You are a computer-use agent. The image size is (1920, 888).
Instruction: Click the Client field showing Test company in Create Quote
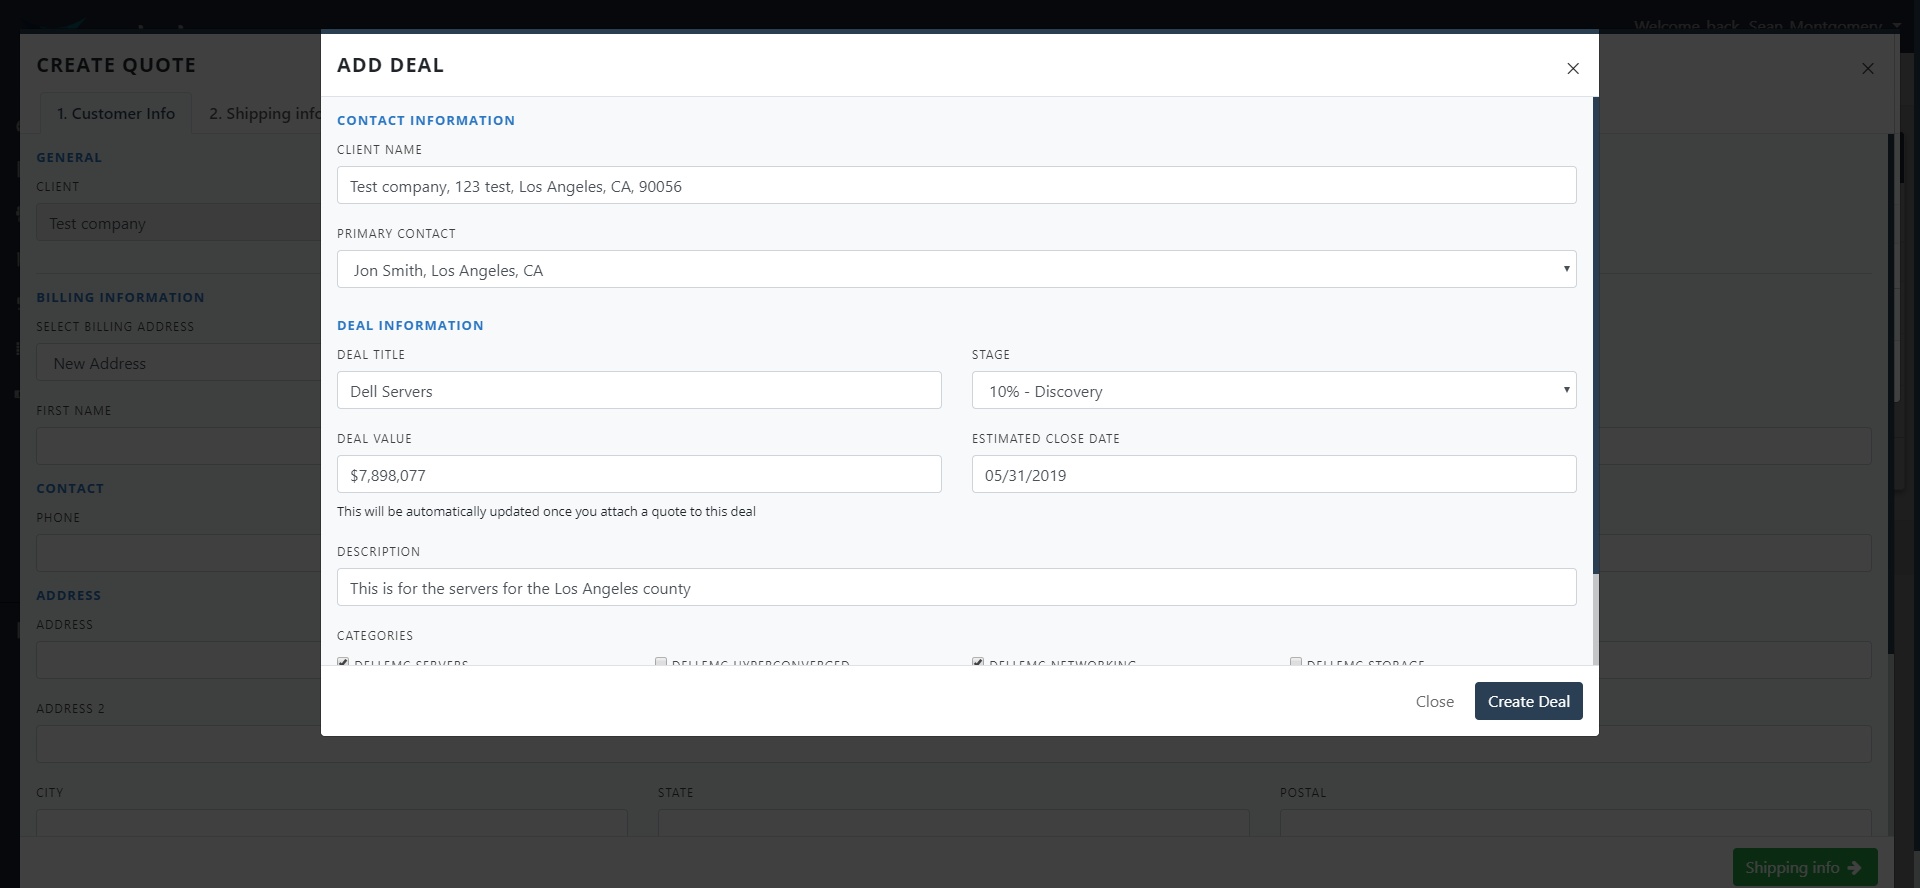point(178,223)
